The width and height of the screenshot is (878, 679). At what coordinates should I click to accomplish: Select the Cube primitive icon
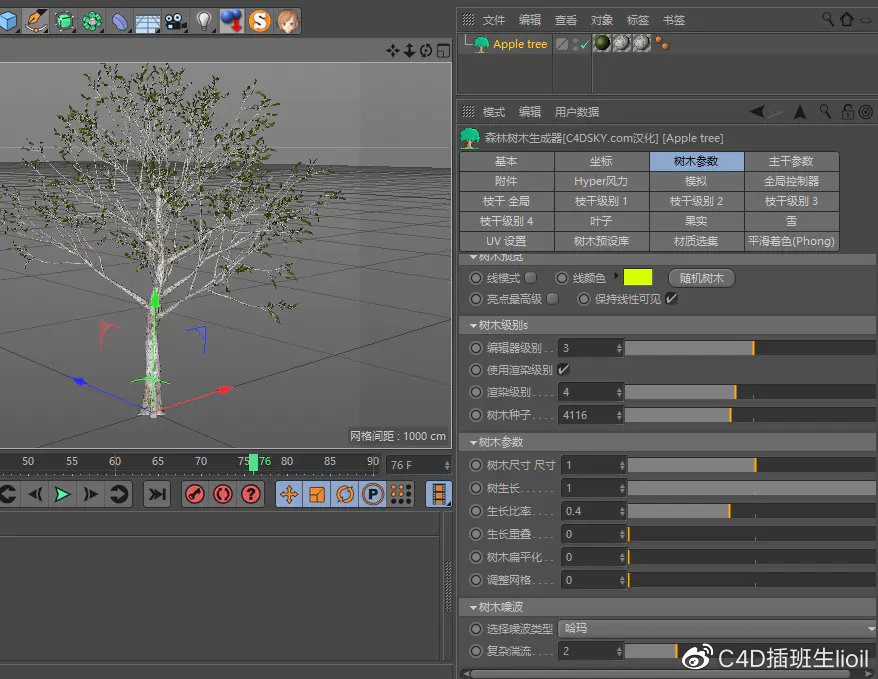coord(12,17)
